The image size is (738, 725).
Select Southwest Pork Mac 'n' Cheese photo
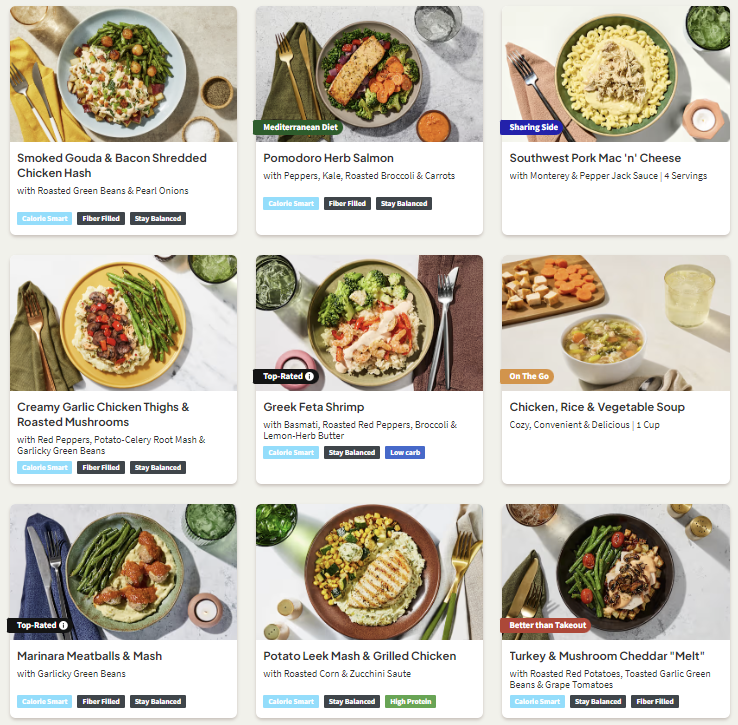[616, 74]
